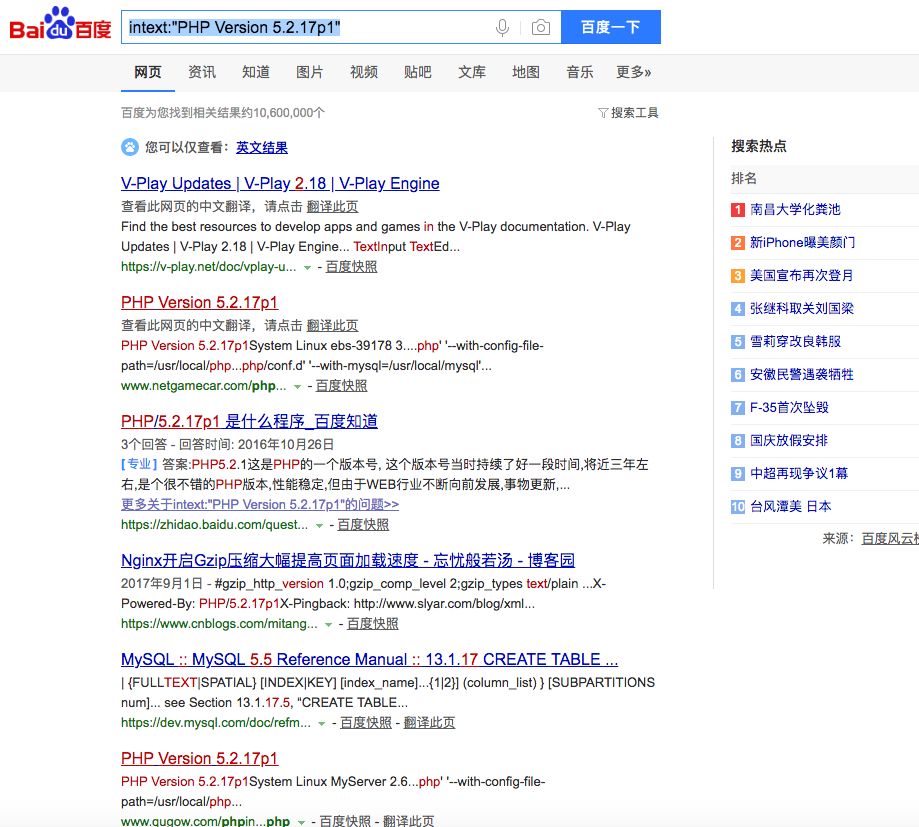Open hot topic 国庆放假安排
The width and height of the screenshot is (919, 827).
pyautogui.click(x=788, y=440)
